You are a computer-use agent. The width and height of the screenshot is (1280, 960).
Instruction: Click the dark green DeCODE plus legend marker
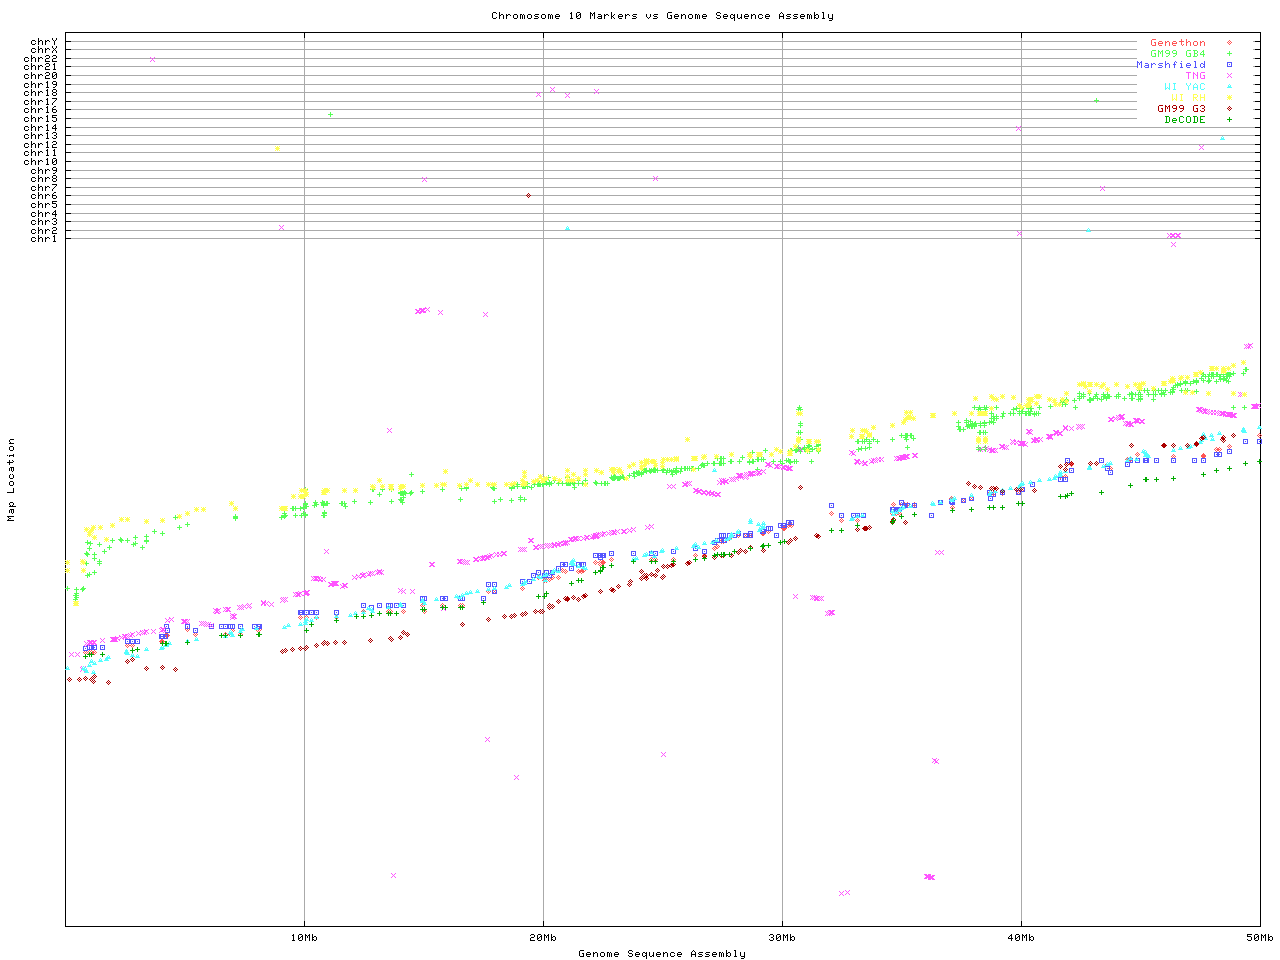(x=1229, y=120)
